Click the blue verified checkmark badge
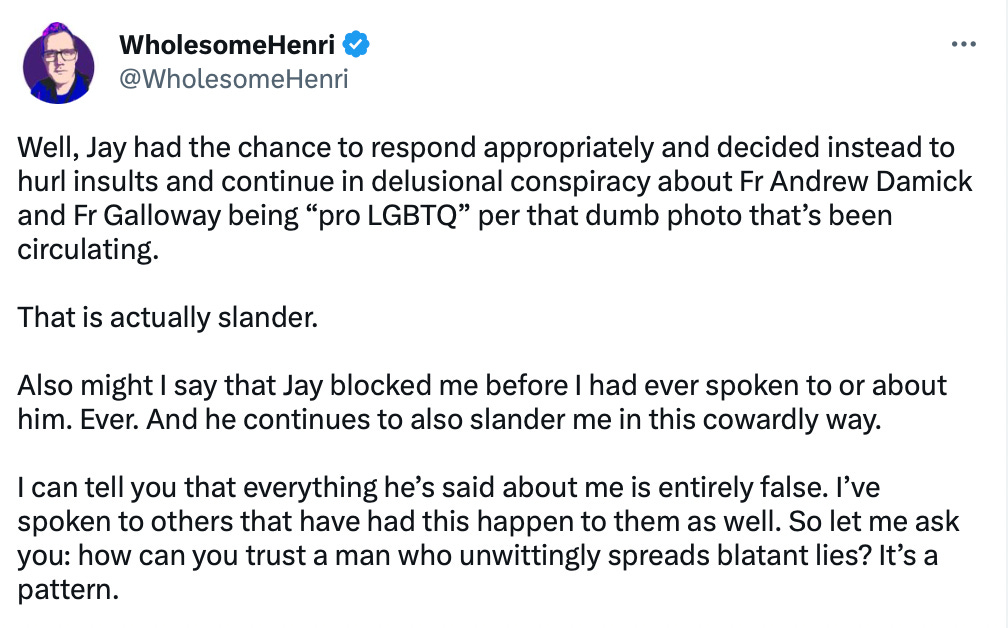 click(x=356, y=44)
